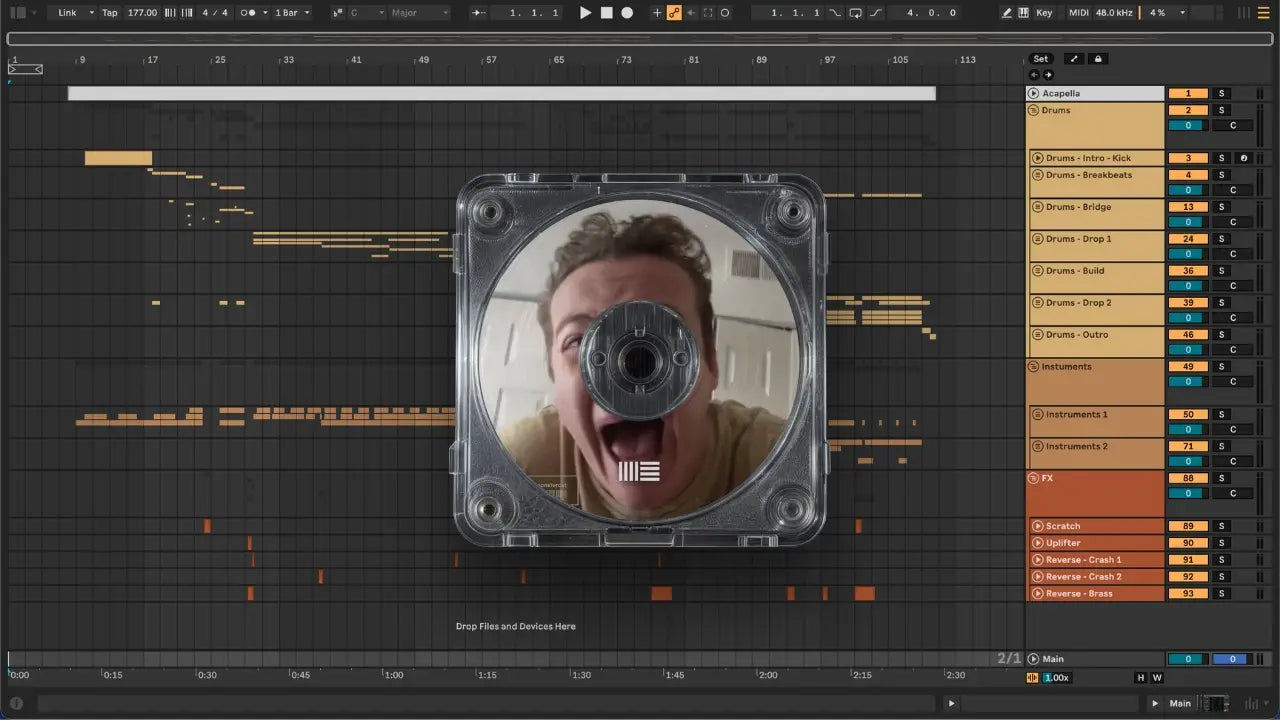Click the Uplifter track play icon
The height and width of the screenshot is (720, 1280).
[1038, 543]
